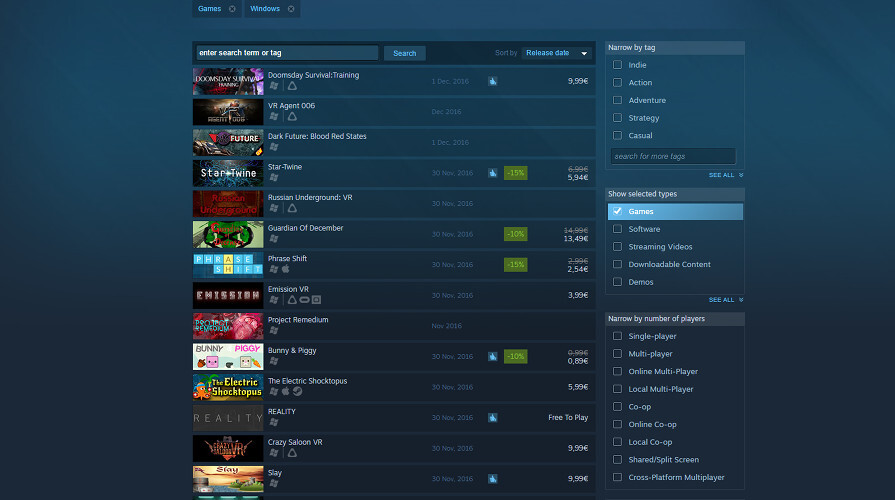Check the Casual tag box

tap(618, 135)
